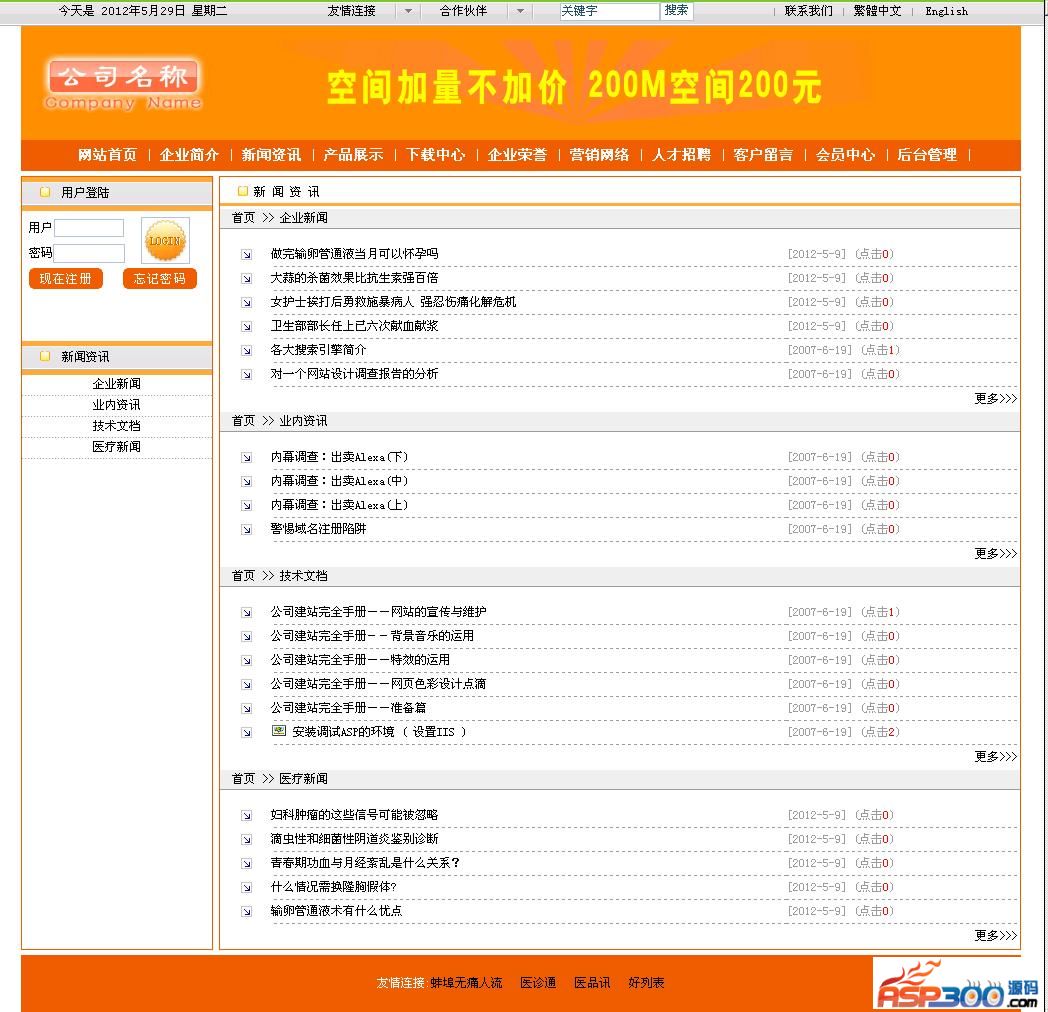Click the 密码 password input field

tap(89, 253)
